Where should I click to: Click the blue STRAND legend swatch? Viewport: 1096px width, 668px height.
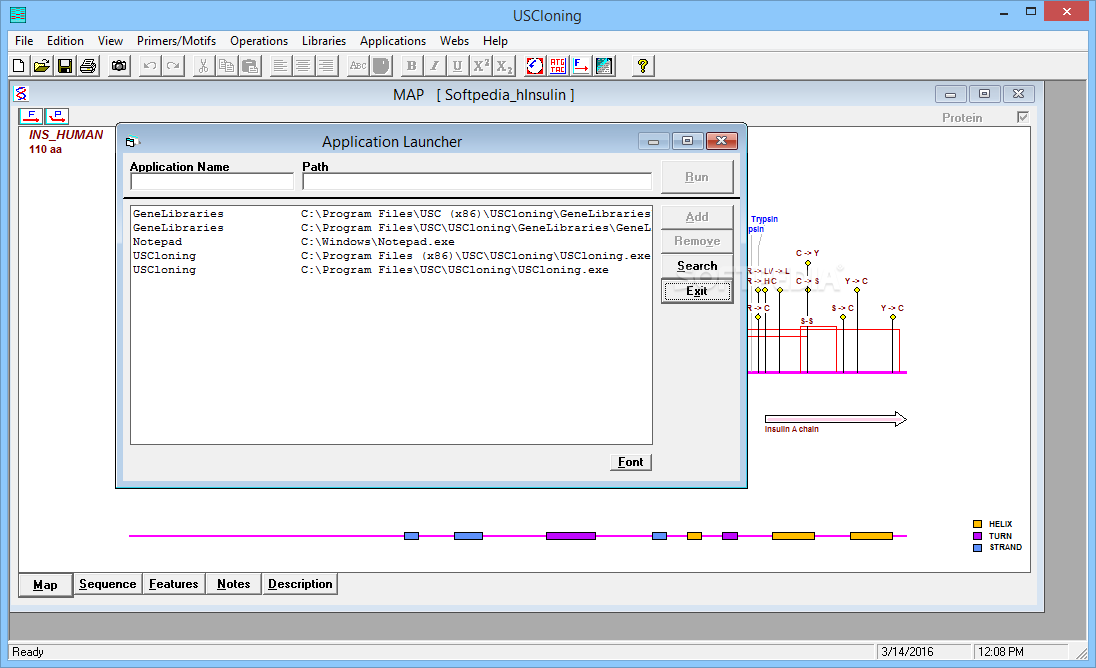tap(977, 548)
